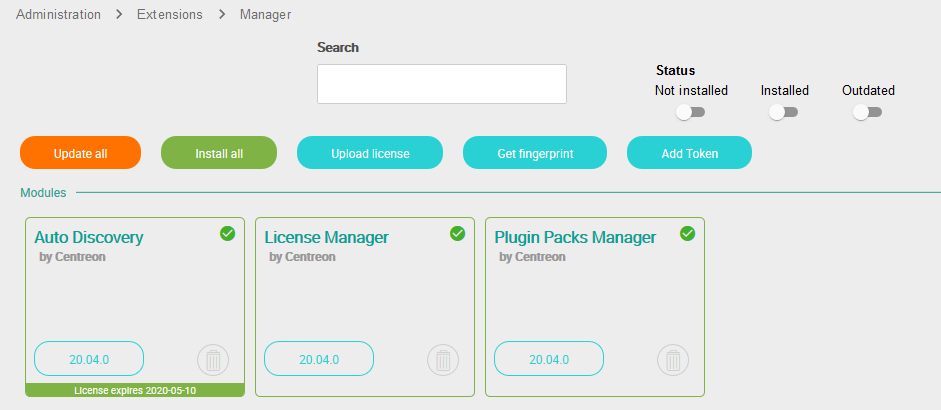Click the Update all button
The width and height of the screenshot is (941, 410).
click(80, 153)
